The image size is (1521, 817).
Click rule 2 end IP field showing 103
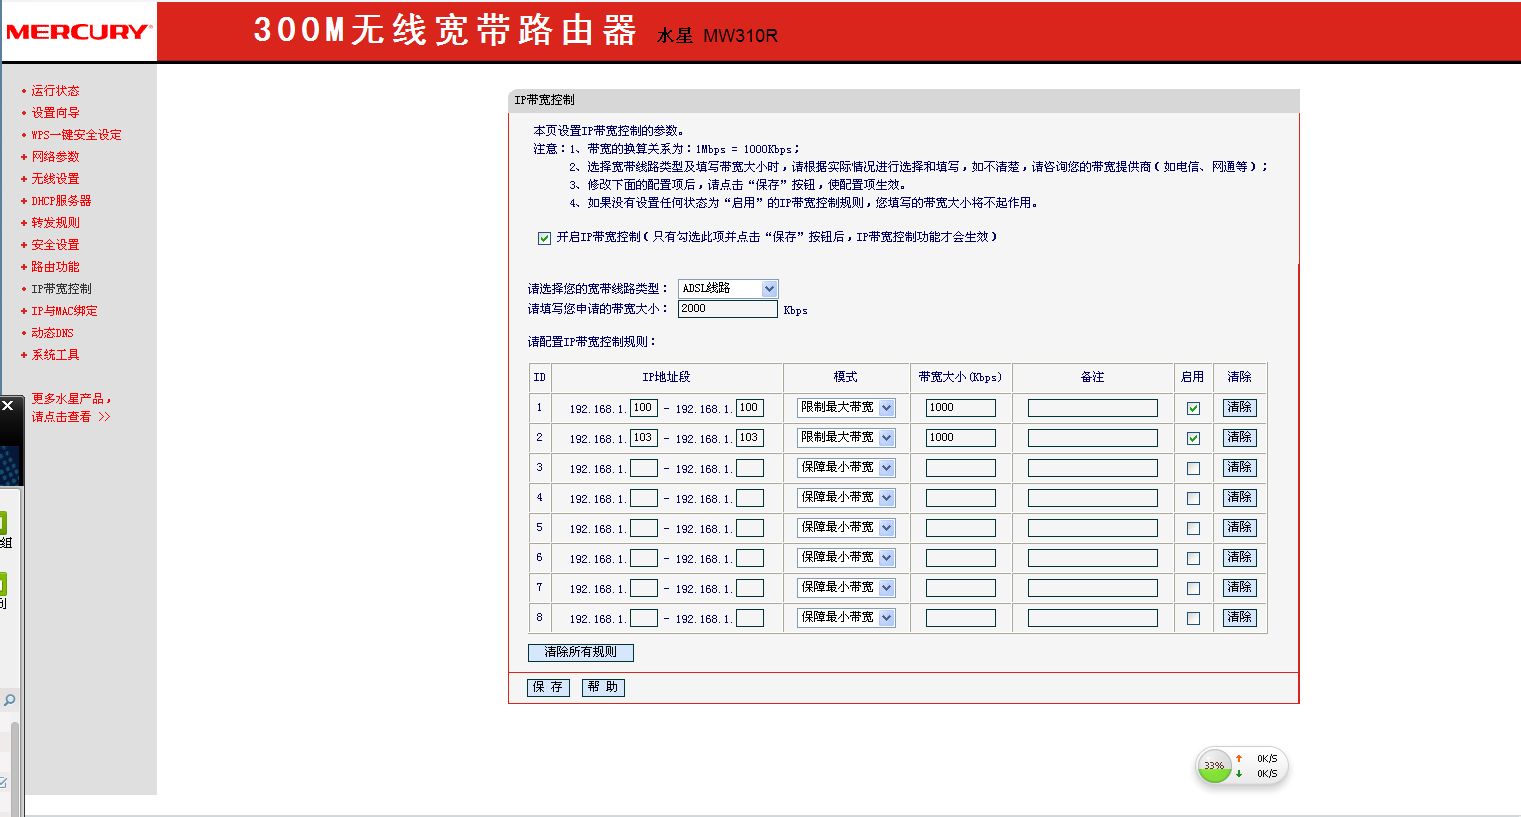pyautogui.click(x=750, y=438)
